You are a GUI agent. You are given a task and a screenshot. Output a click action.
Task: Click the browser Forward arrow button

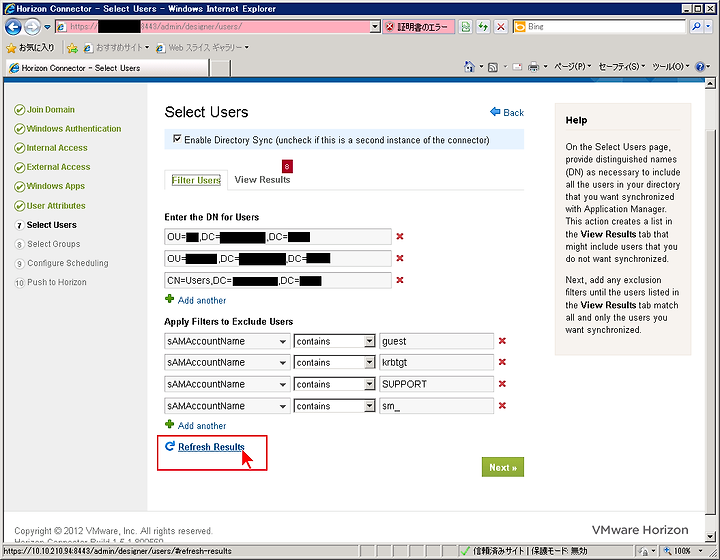(x=32, y=27)
